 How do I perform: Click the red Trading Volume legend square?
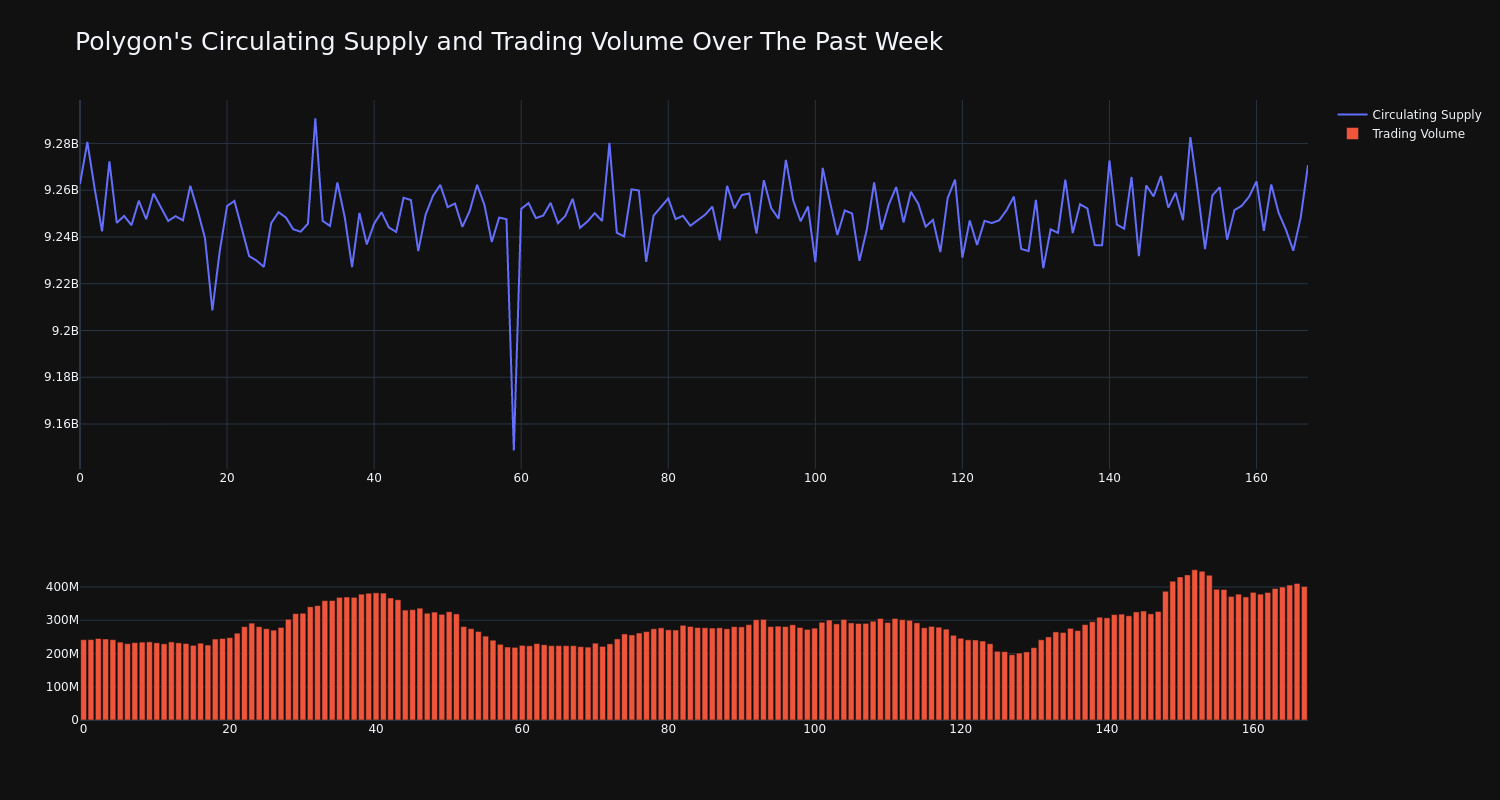pyautogui.click(x=1352, y=134)
